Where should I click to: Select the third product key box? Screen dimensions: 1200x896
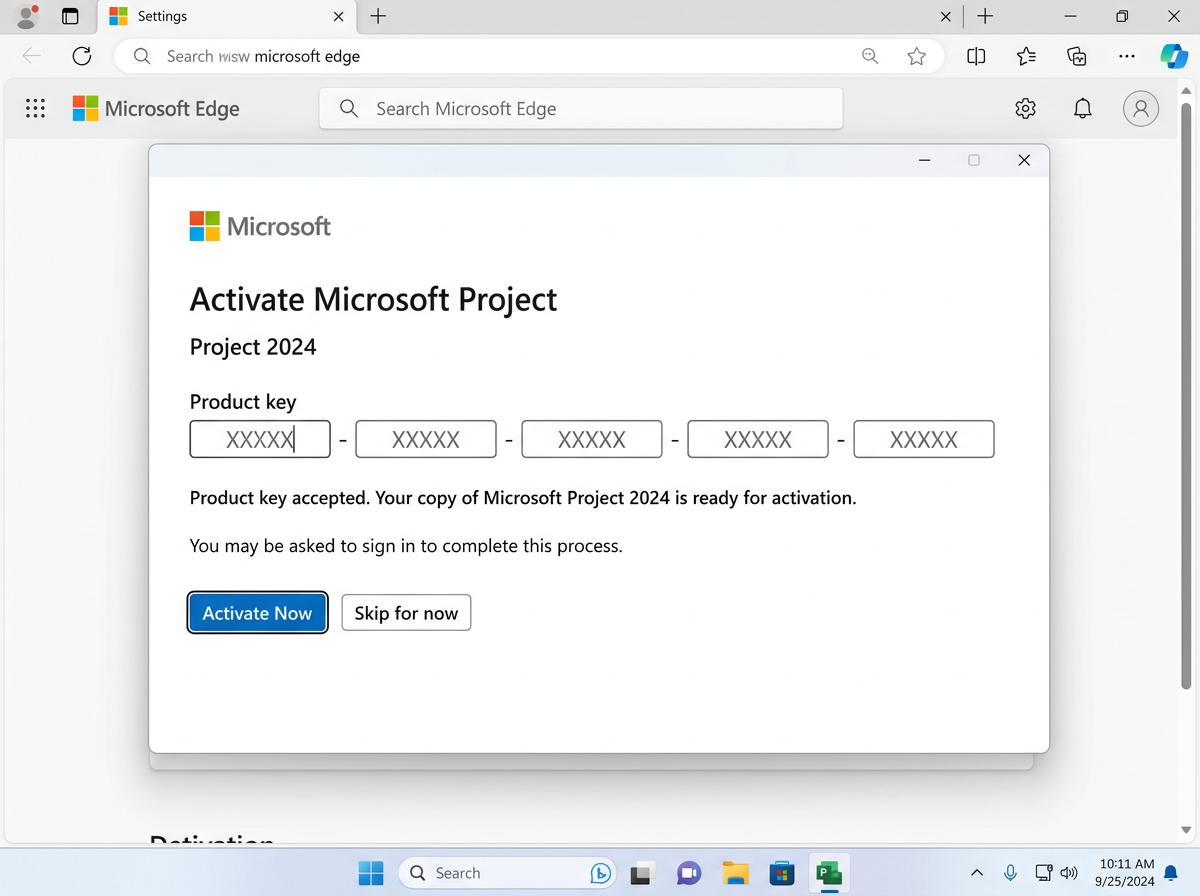(592, 439)
